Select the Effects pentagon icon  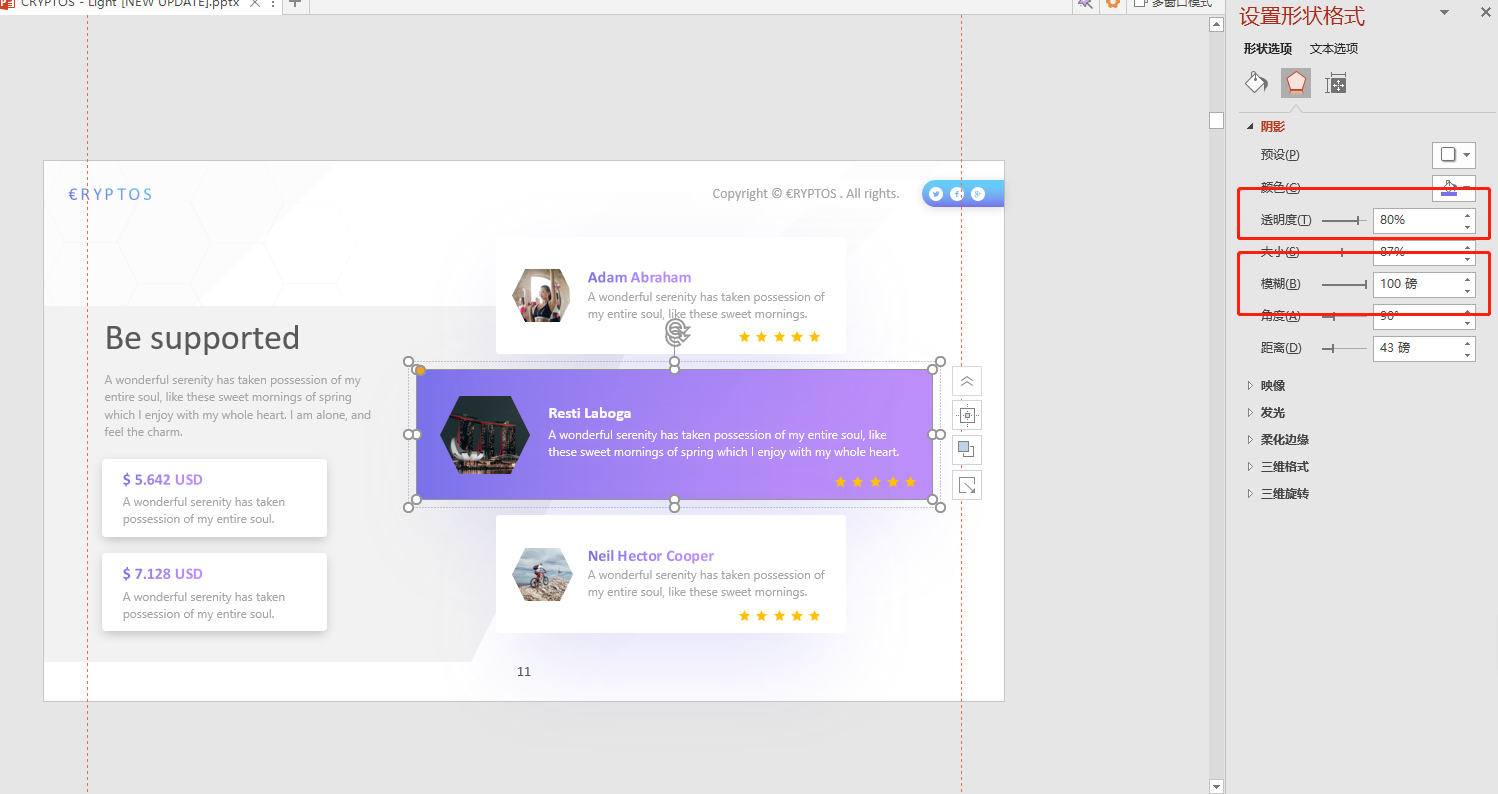coord(1296,83)
